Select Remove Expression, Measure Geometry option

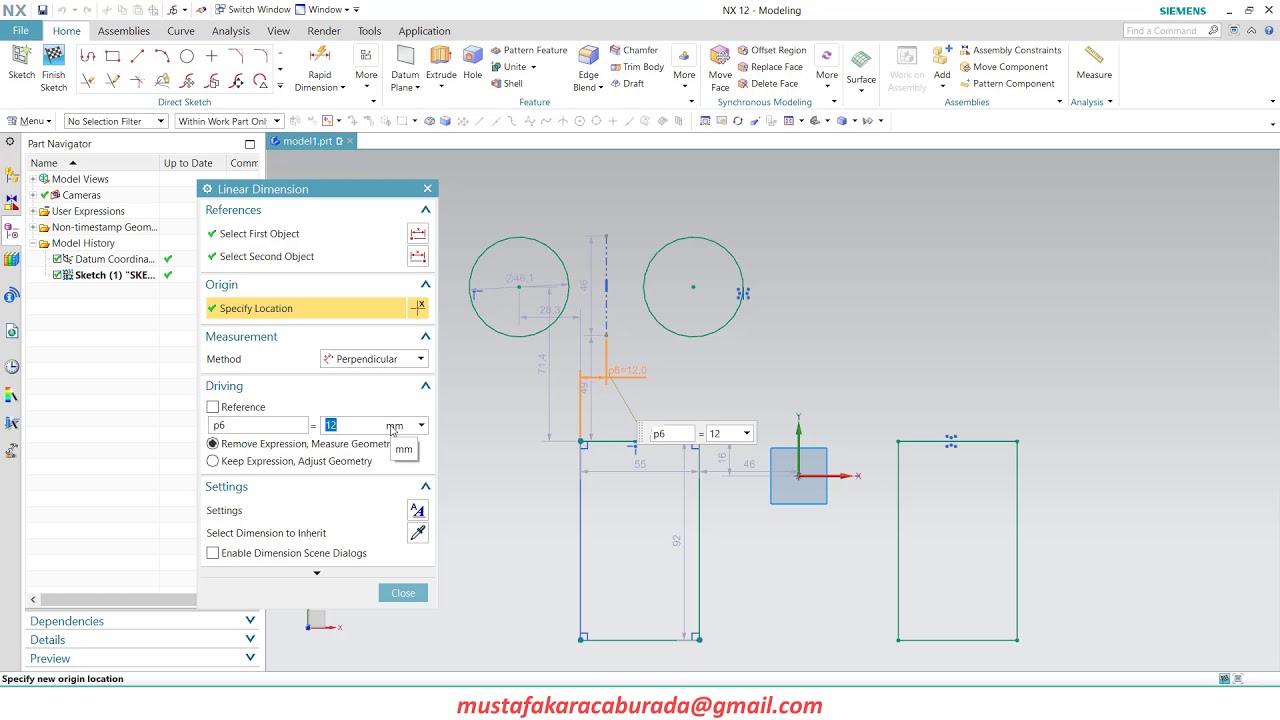(213, 444)
